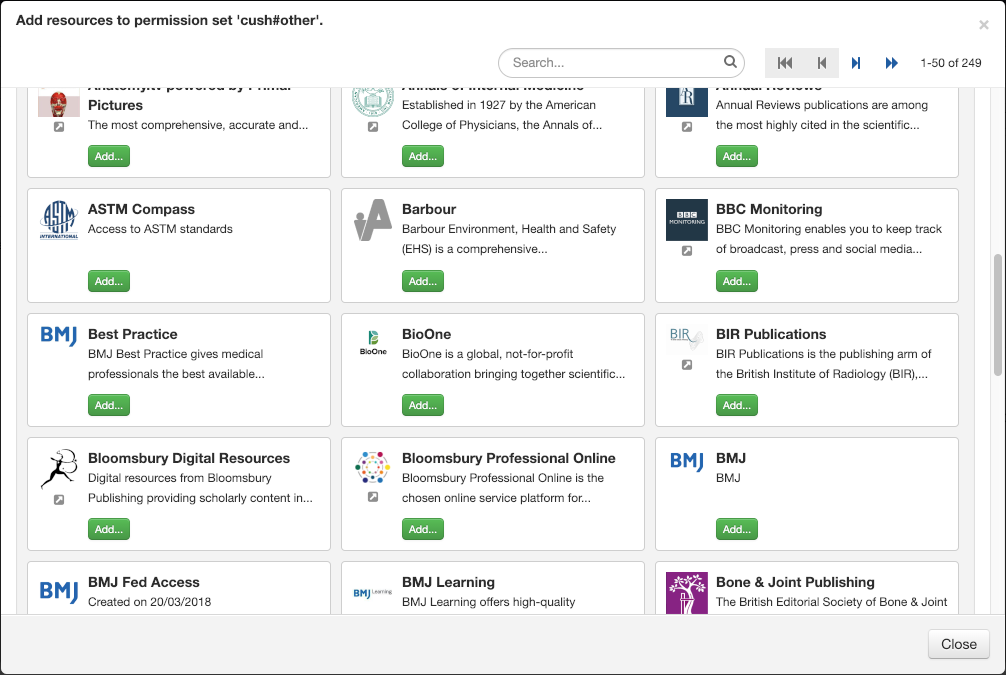
Task: Add BMJ Best Practice resource
Action: pos(109,405)
